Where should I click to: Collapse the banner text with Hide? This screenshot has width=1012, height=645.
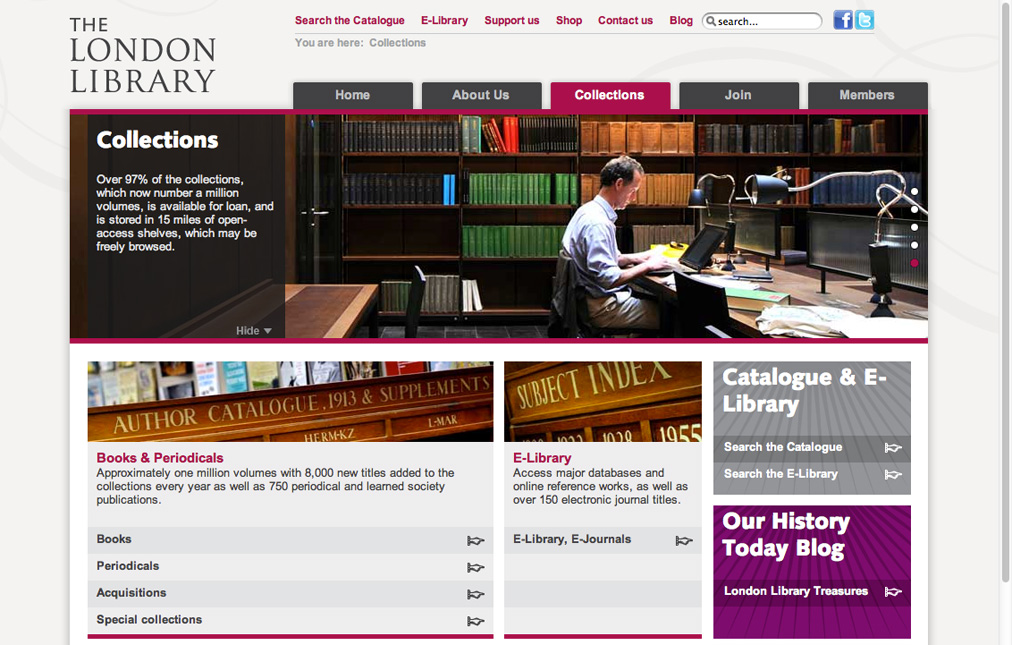(254, 331)
